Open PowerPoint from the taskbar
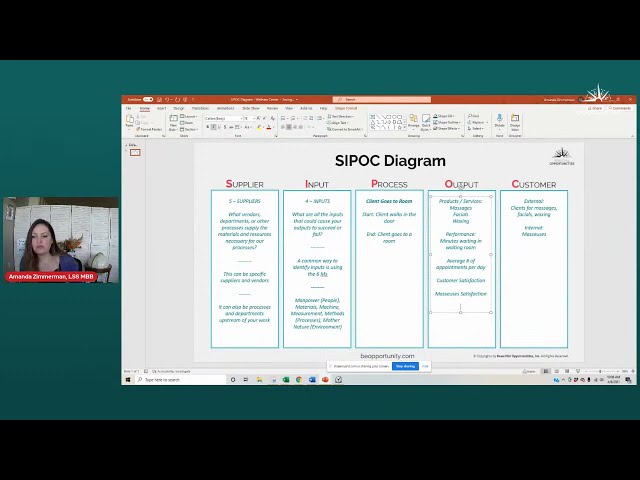This screenshot has width=640, height=480. pos(325,380)
